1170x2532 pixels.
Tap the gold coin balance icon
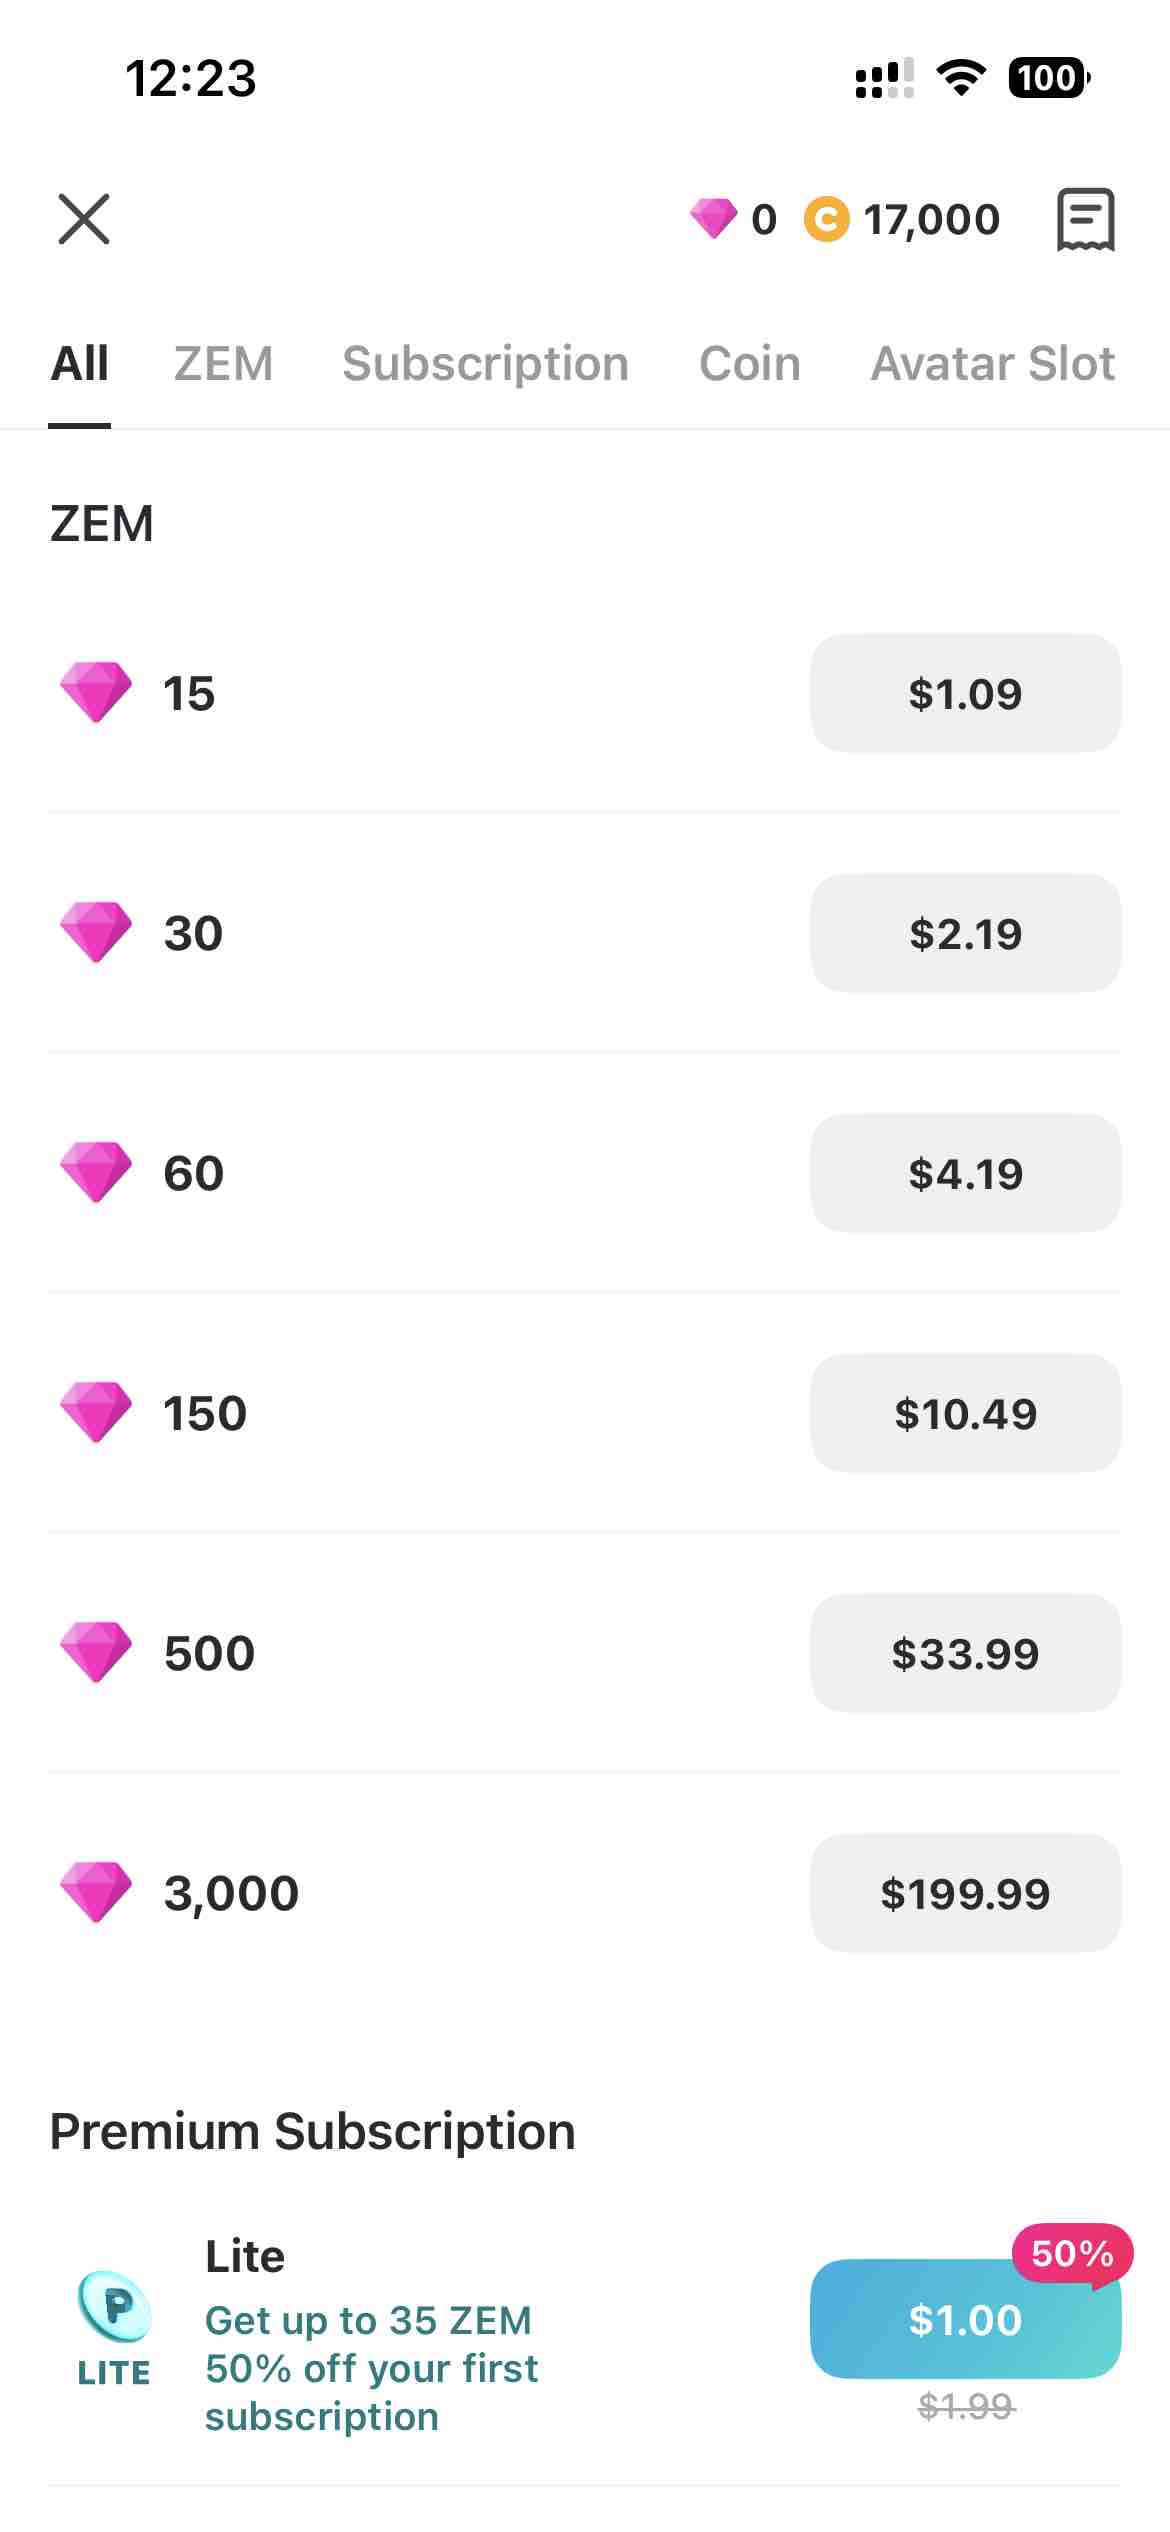click(827, 219)
